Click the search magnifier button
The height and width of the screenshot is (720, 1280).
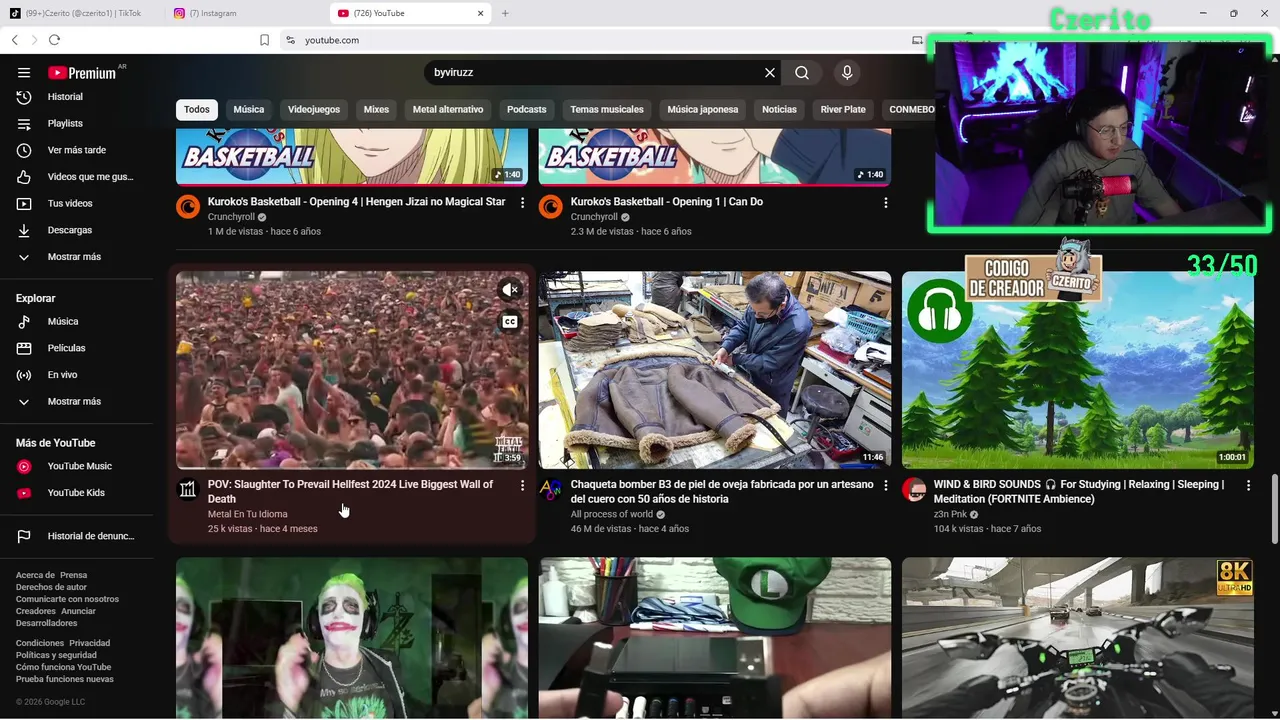[x=802, y=73]
